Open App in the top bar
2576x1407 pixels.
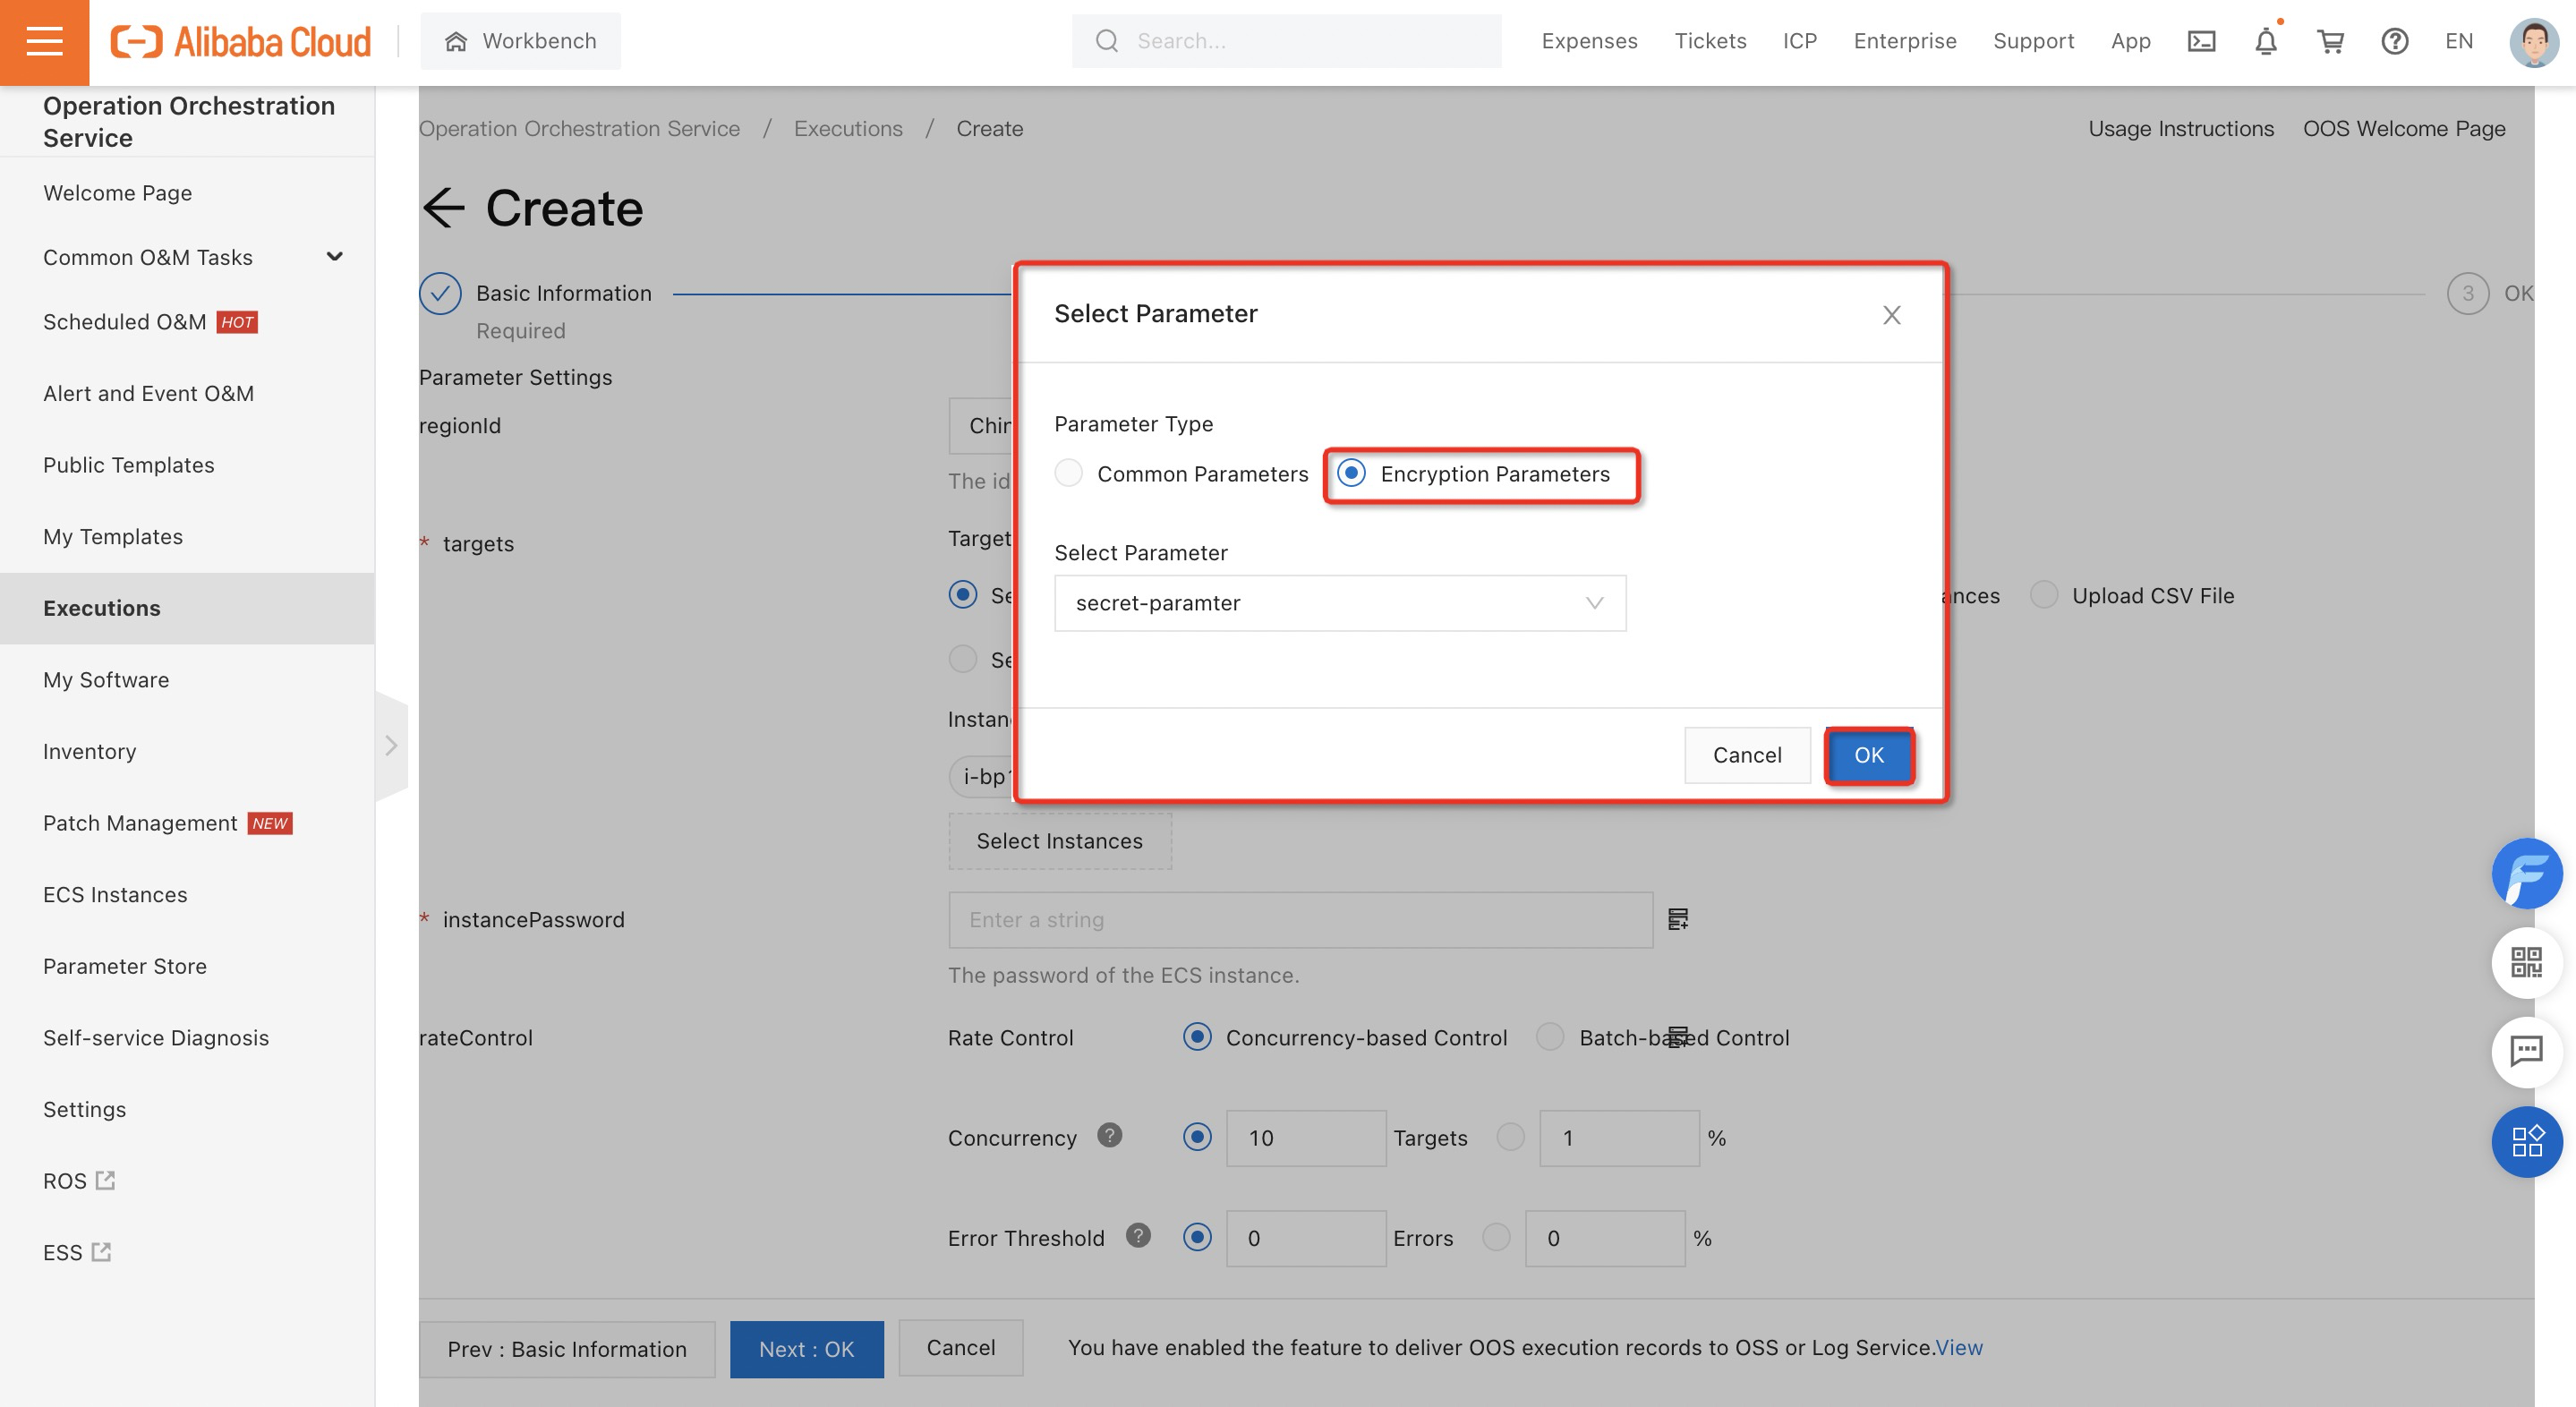[x=2130, y=41]
